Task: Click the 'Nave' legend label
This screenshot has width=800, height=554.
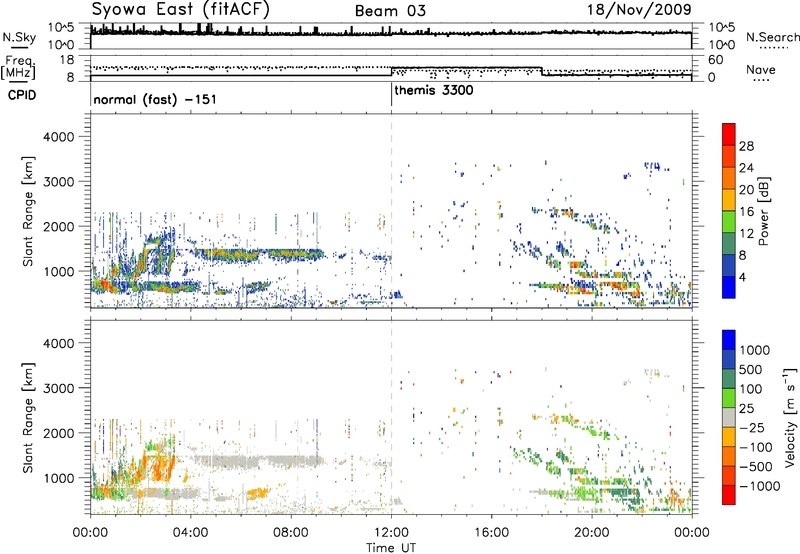Action: 761,70
